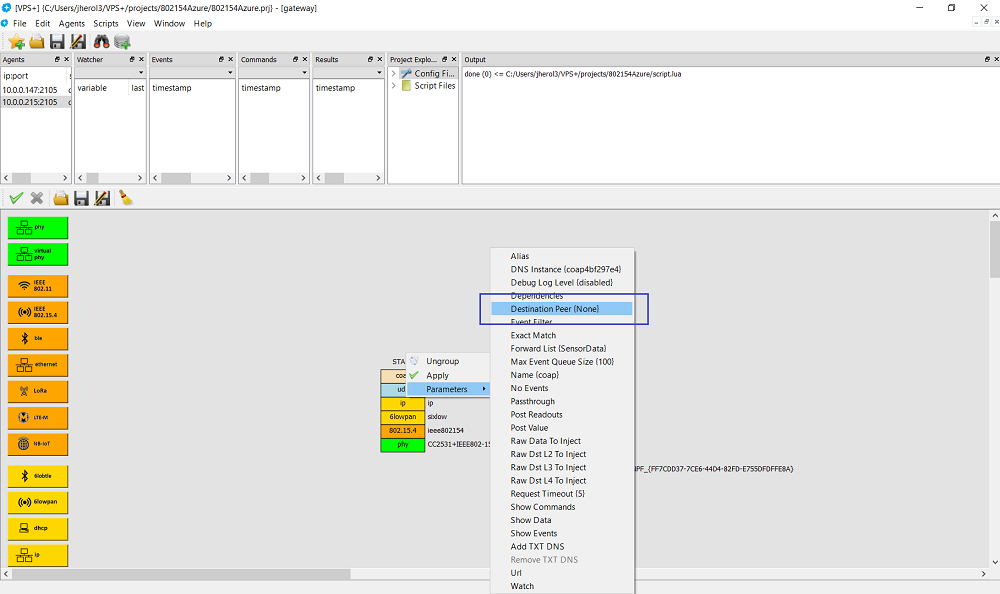Click the green checkmark apply icon

coord(16,198)
